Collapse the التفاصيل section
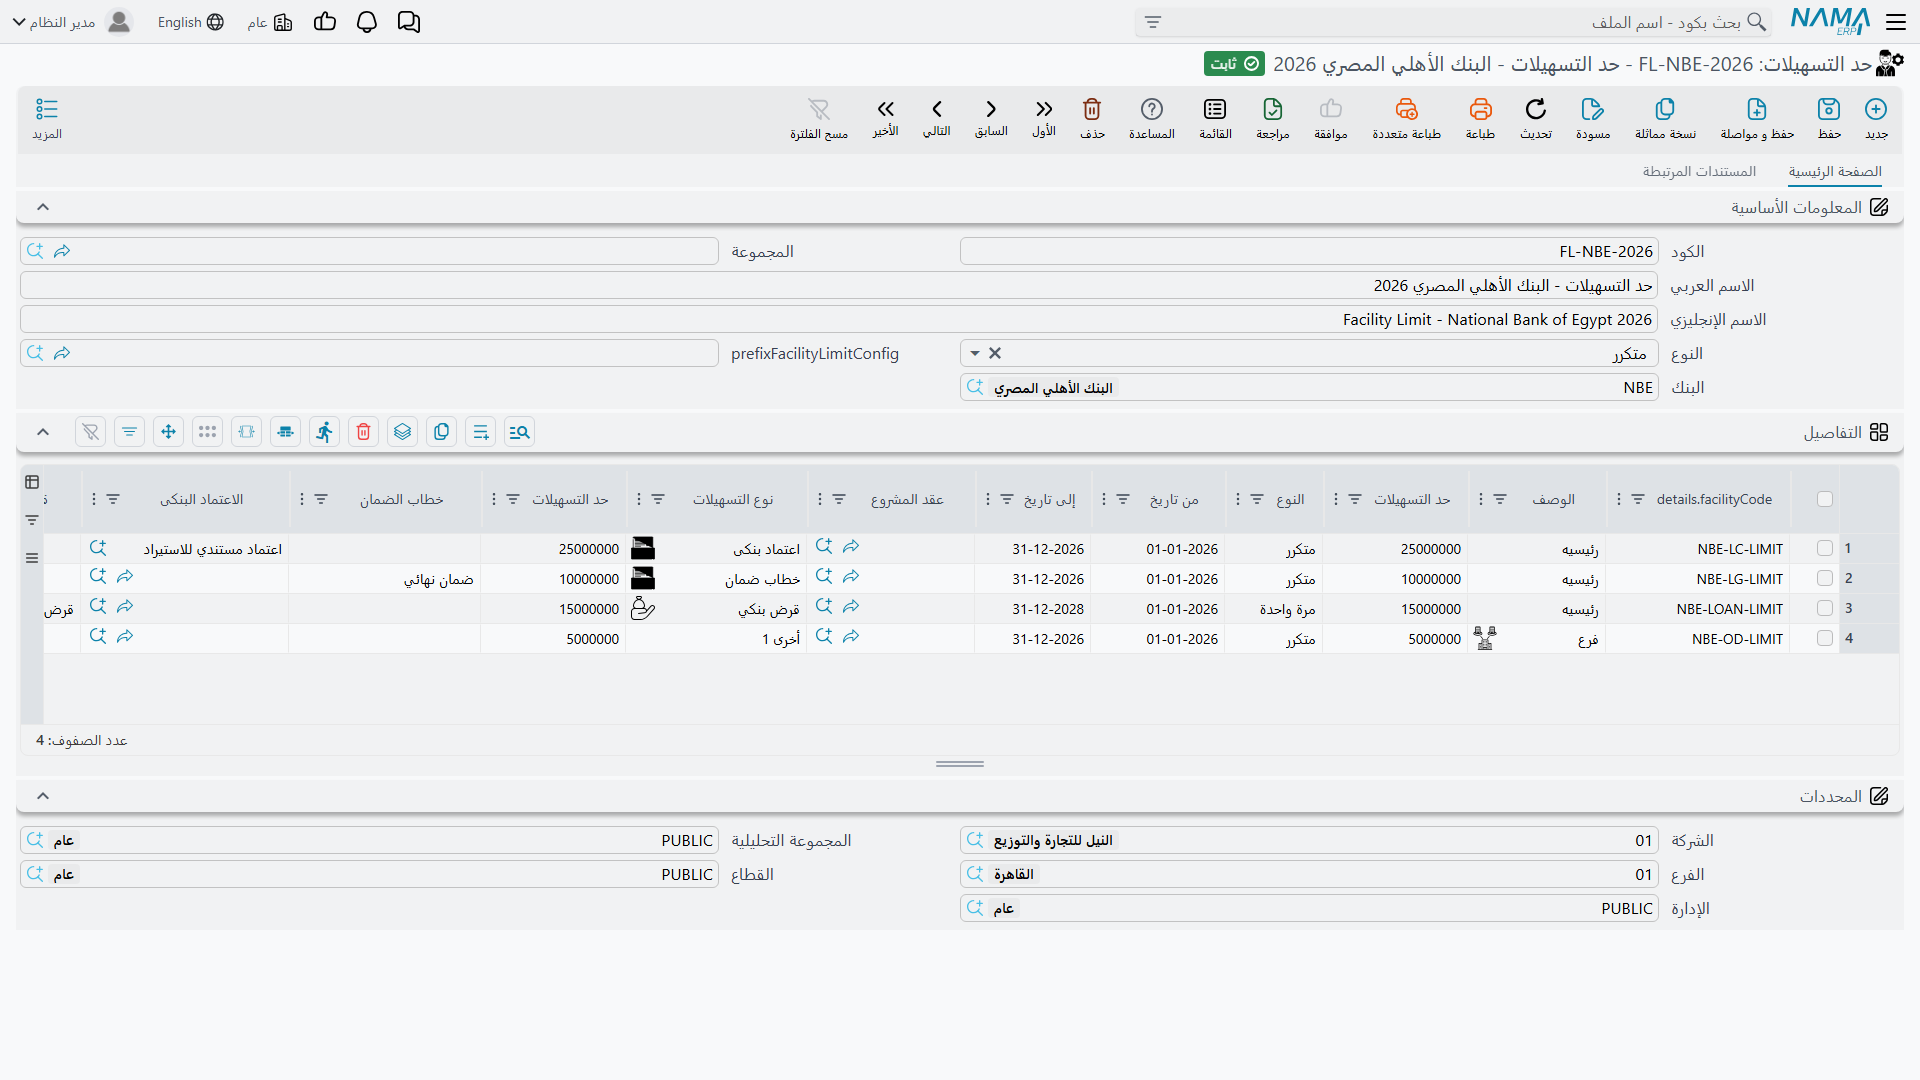1920x1080 pixels. 43,432
